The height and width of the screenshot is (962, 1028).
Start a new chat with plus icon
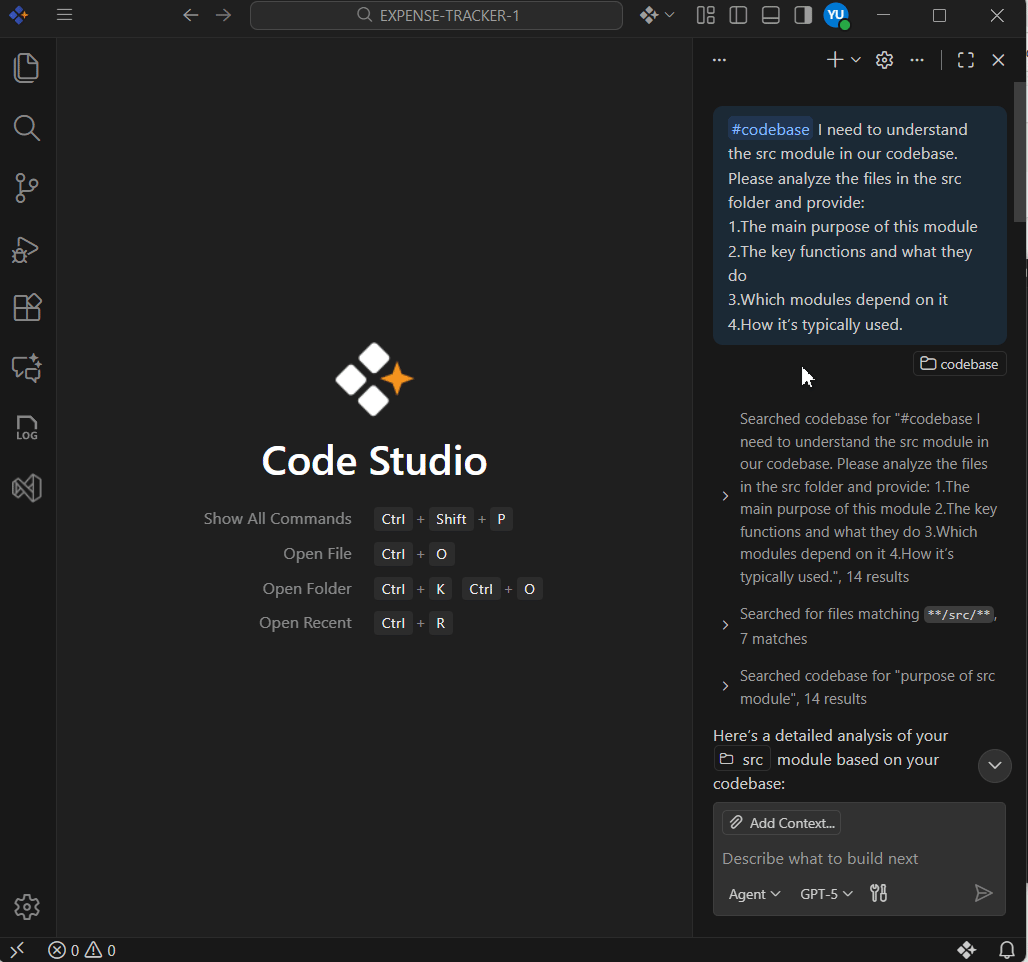(x=835, y=60)
